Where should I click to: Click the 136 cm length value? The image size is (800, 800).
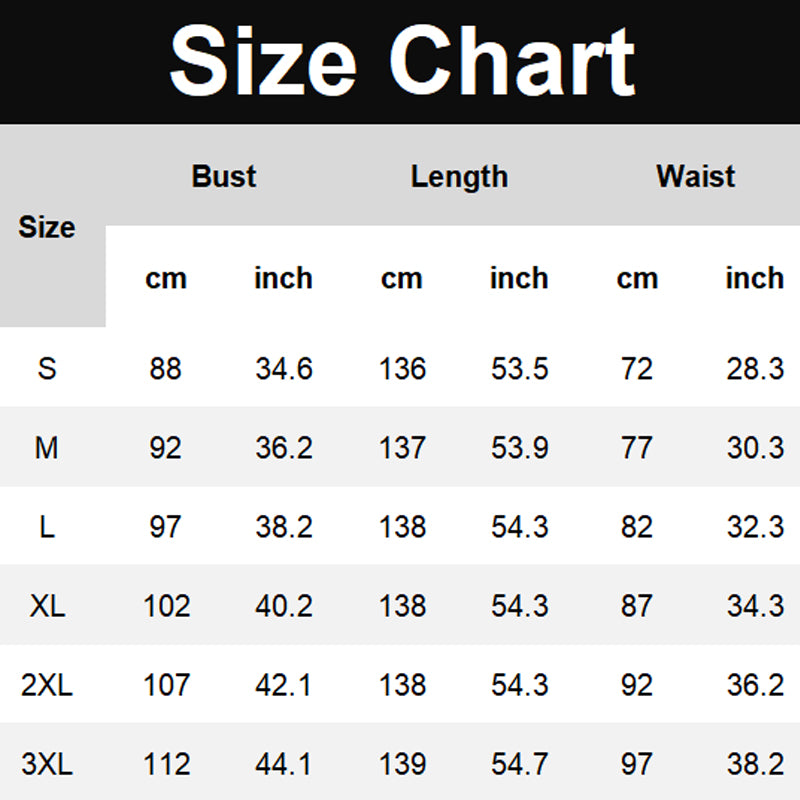[x=402, y=368]
